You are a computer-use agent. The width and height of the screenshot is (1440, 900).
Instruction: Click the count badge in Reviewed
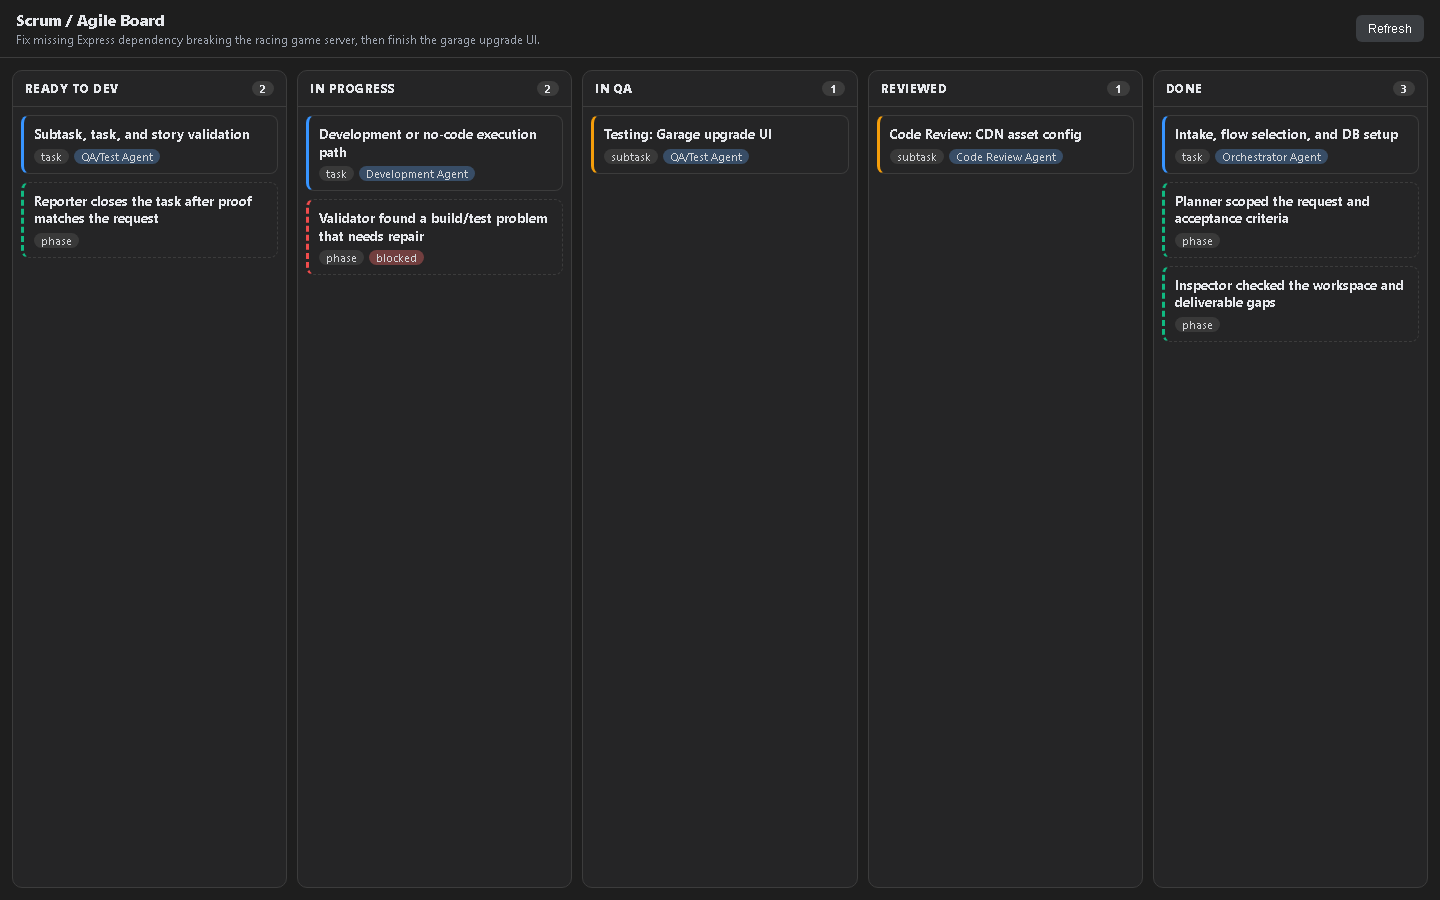(x=1119, y=89)
